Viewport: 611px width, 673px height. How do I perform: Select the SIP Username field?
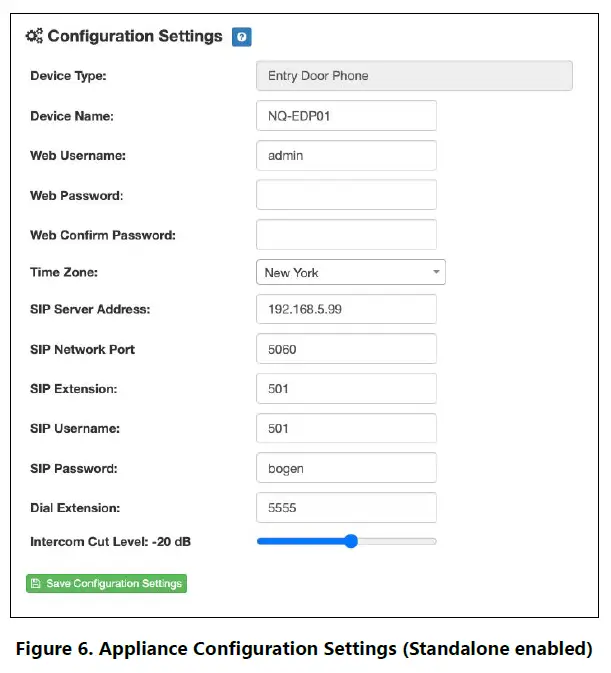[x=346, y=428]
